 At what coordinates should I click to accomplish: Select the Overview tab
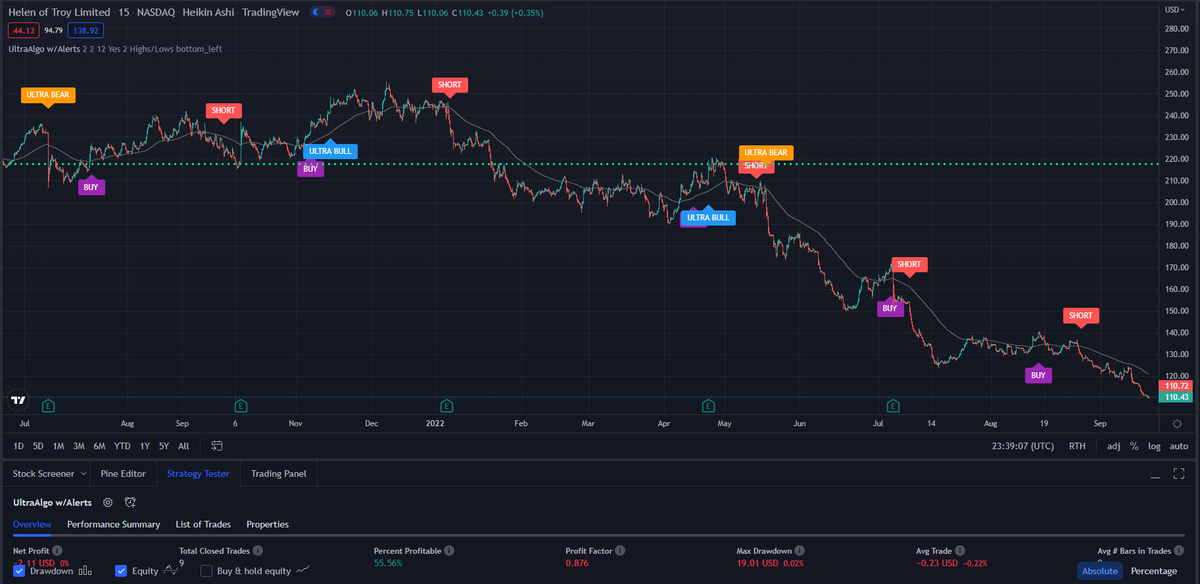coord(32,524)
